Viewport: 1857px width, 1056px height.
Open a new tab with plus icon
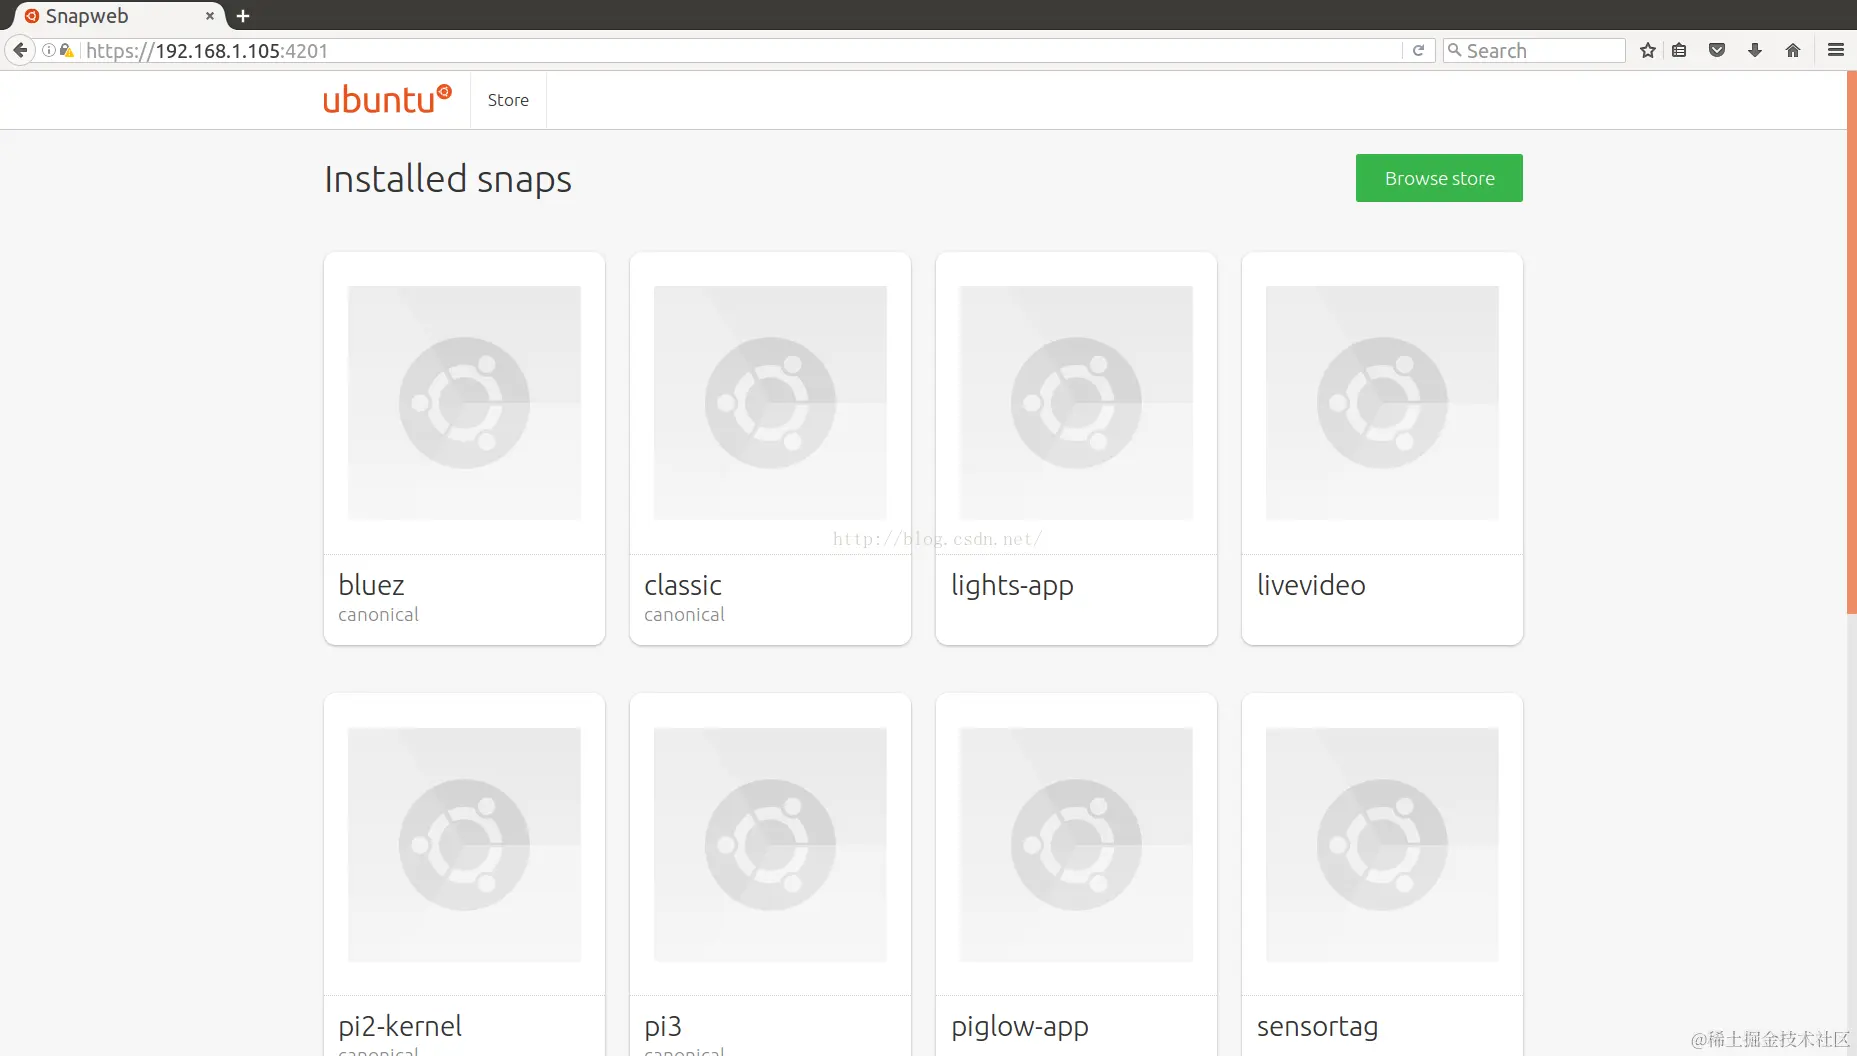click(243, 16)
